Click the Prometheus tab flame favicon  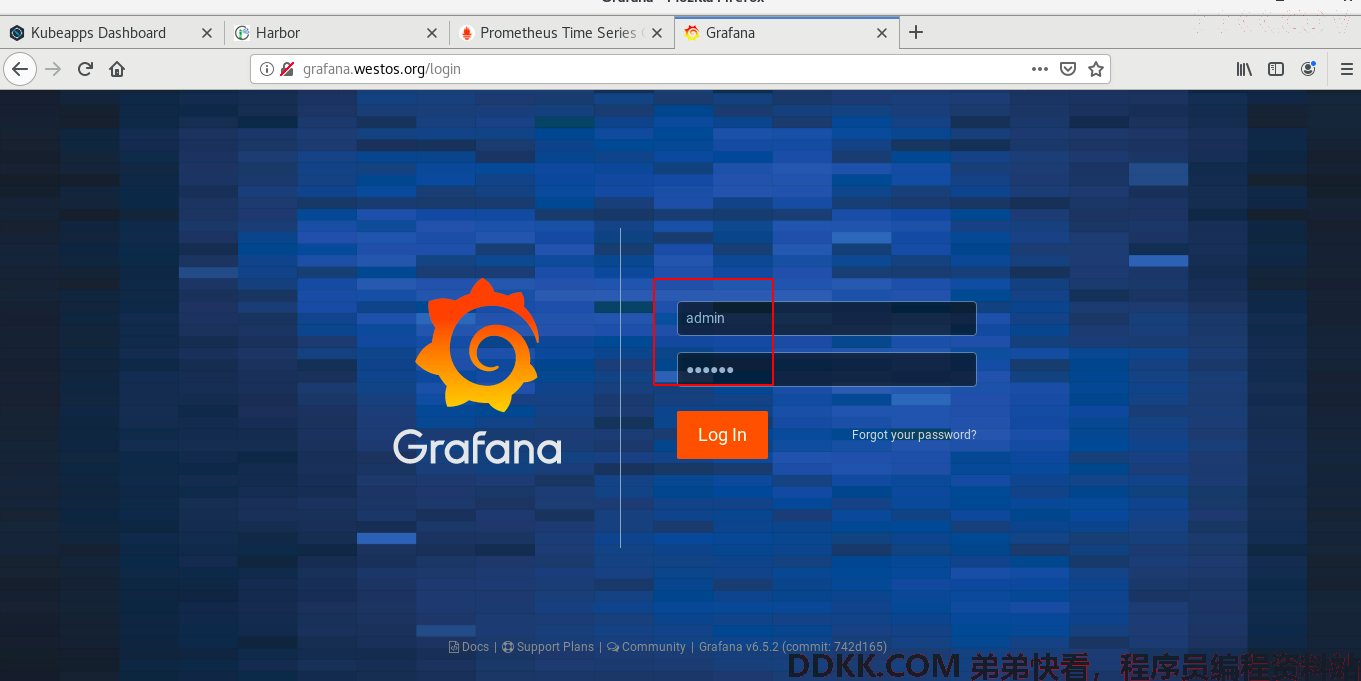coord(466,33)
